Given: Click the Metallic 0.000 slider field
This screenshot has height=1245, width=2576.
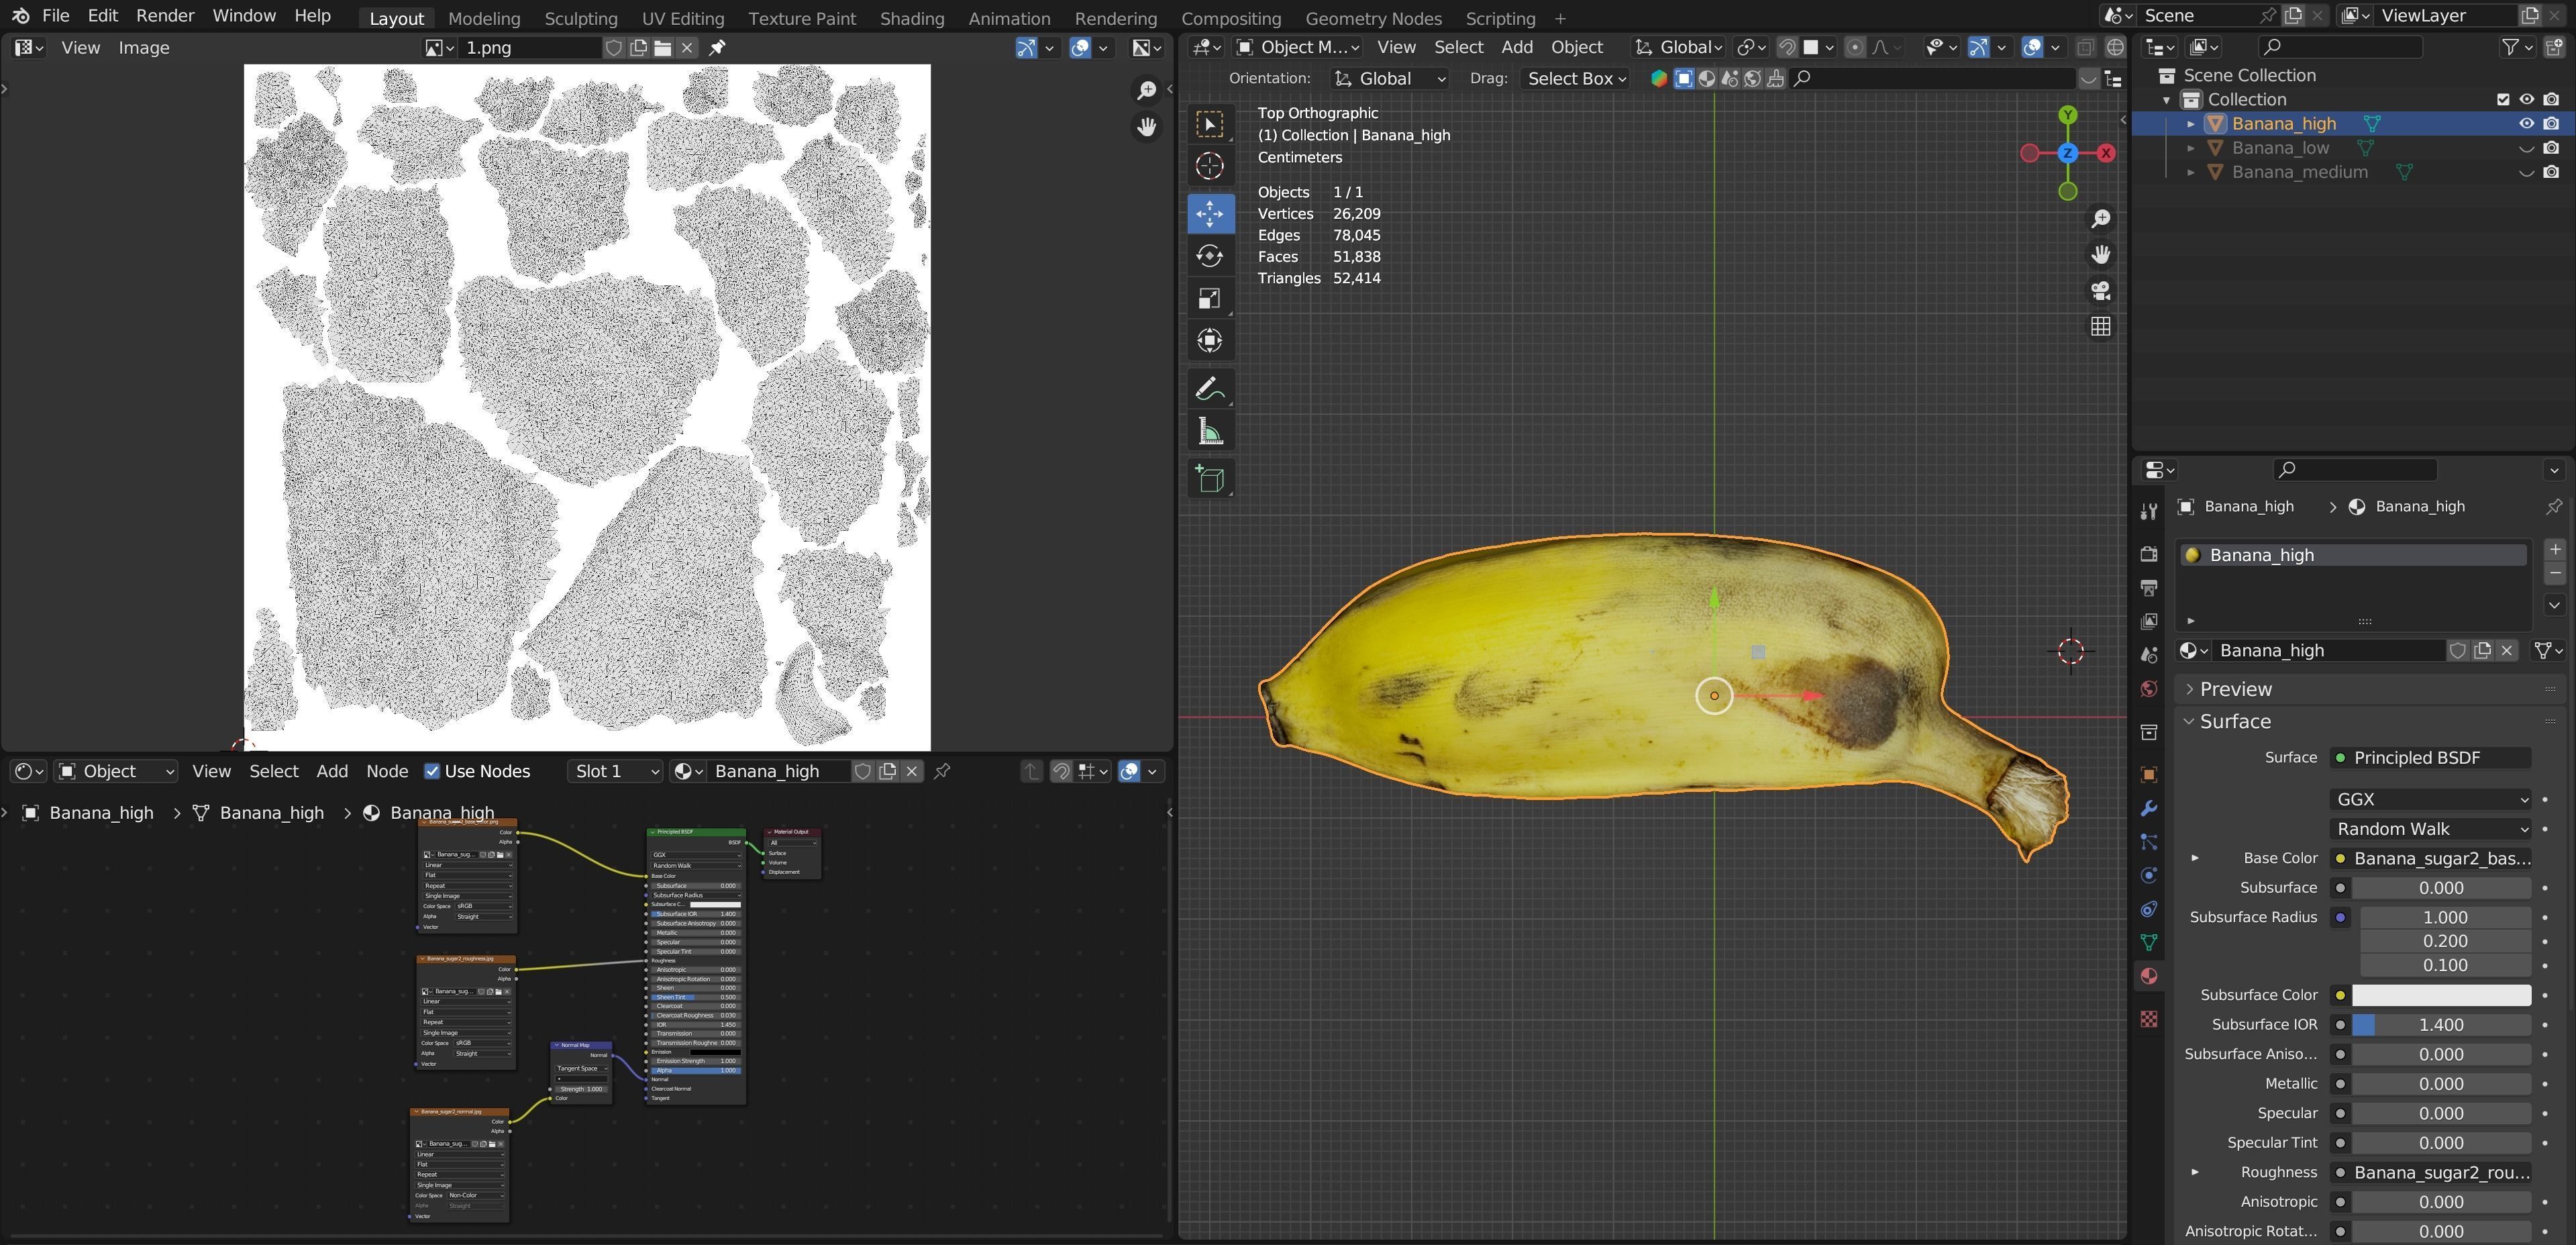Looking at the screenshot, I should click(x=2440, y=1084).
